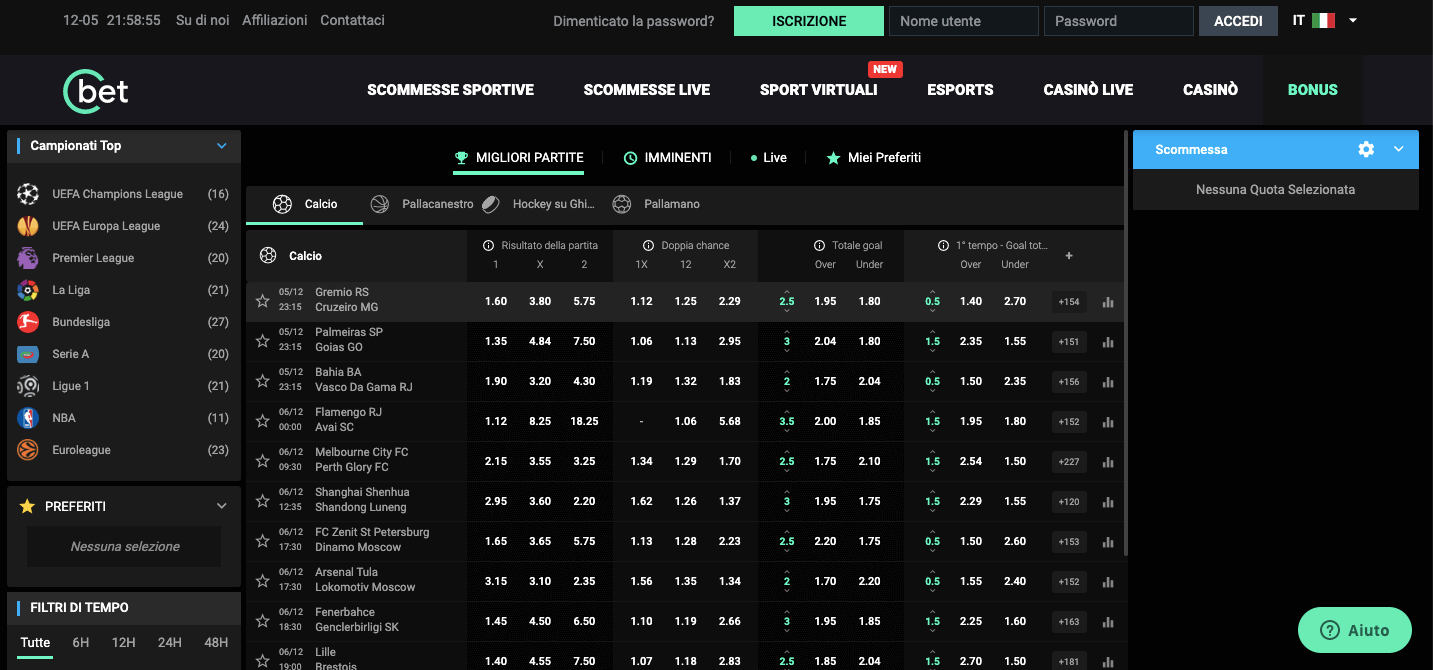The height and width of the screenshot is (670, 1433).
Task: Open SCOMMESSE LIVE from the navigation
Action: [x=646, y=89]
